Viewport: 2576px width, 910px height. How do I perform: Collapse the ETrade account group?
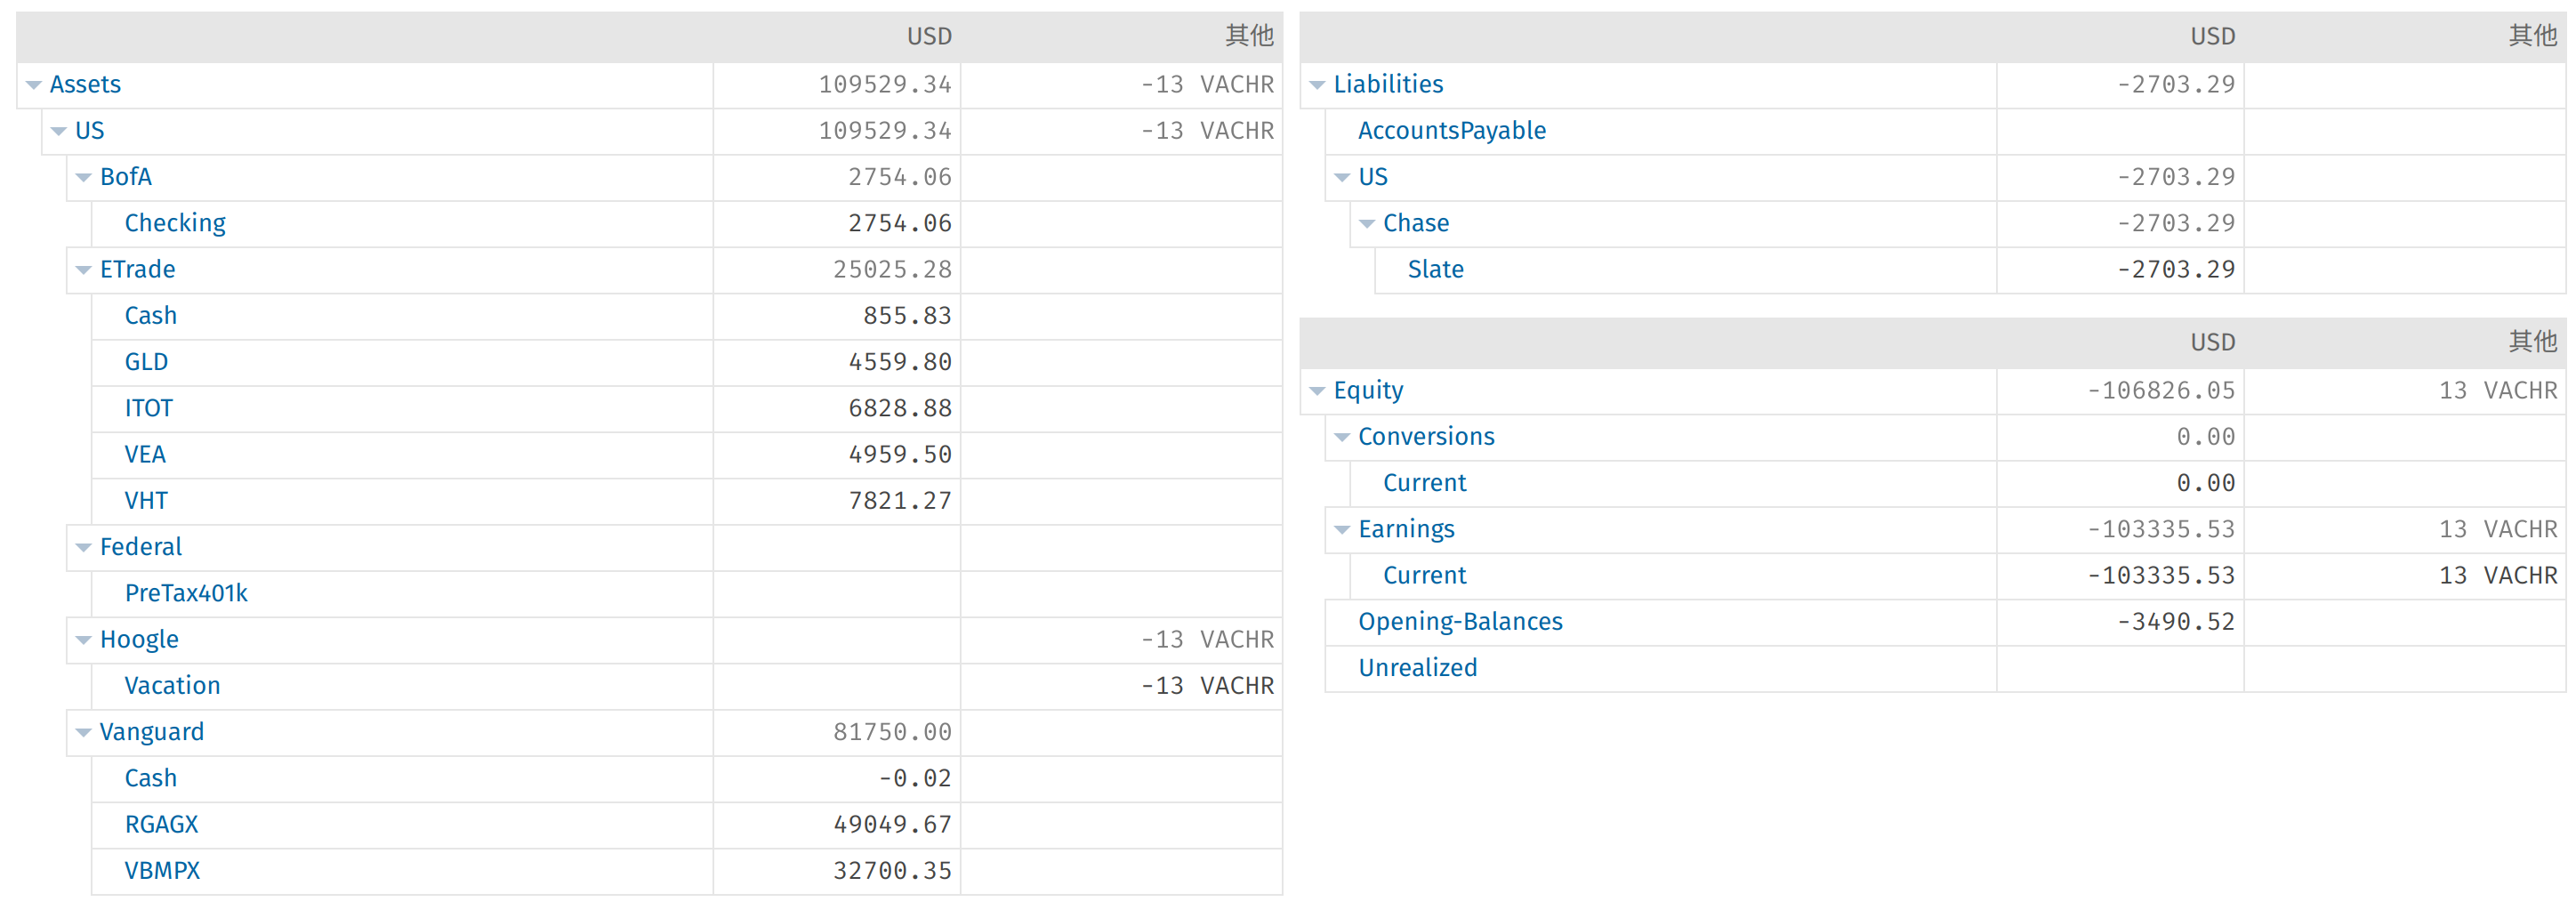(84, 271)
